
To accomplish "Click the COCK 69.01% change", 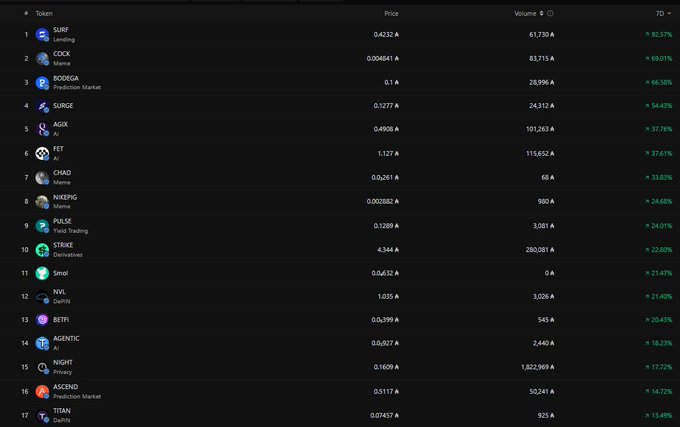I will point(658,58).
